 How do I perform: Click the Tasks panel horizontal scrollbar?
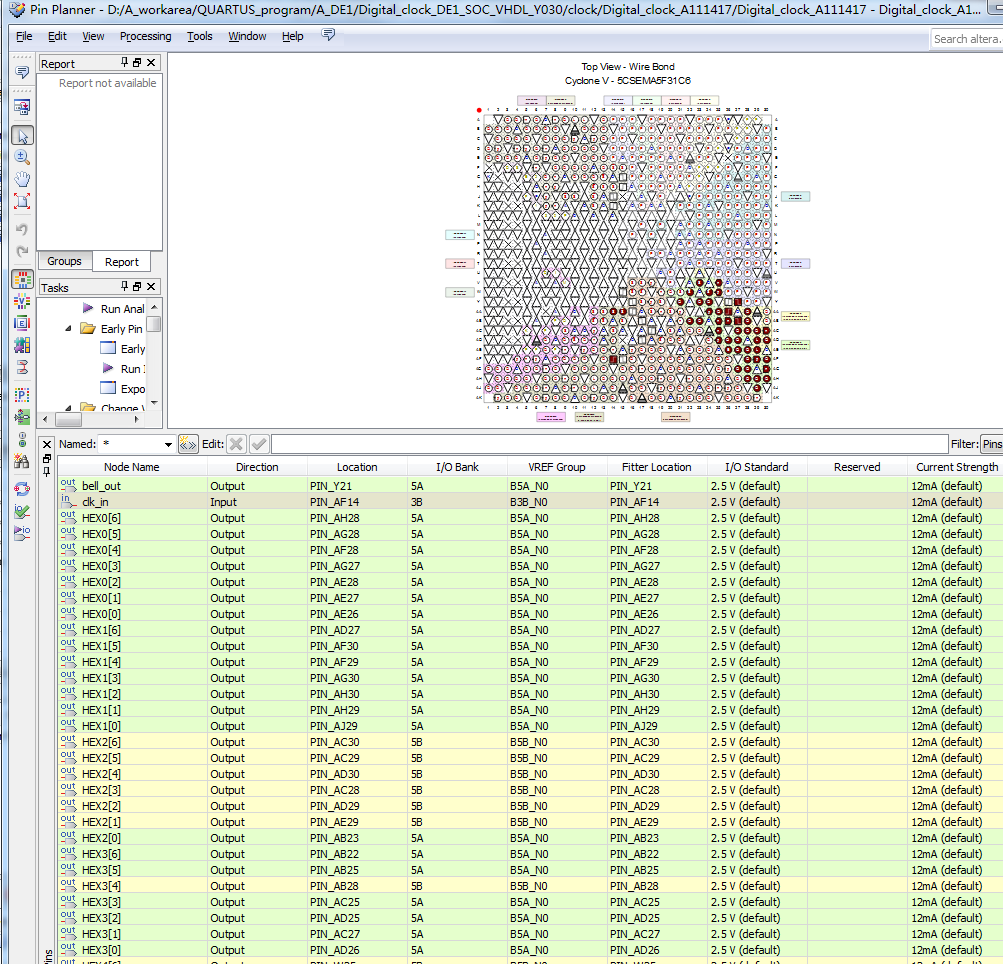pos(90,420)
